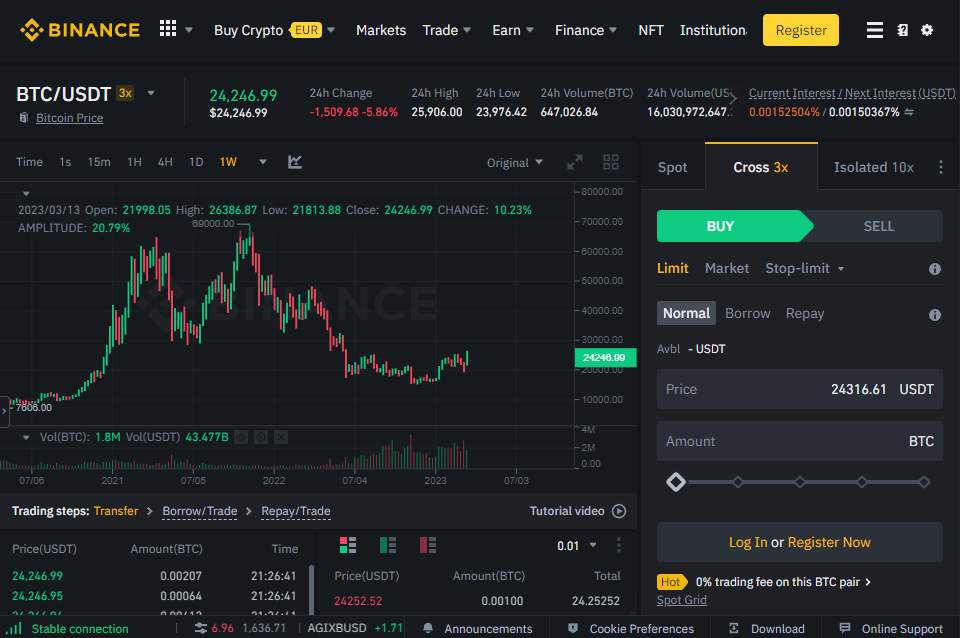The height and width of the screenshot is (638, 960).
Task: Open more chart intervals dropdown
Action: coord(263,162)
